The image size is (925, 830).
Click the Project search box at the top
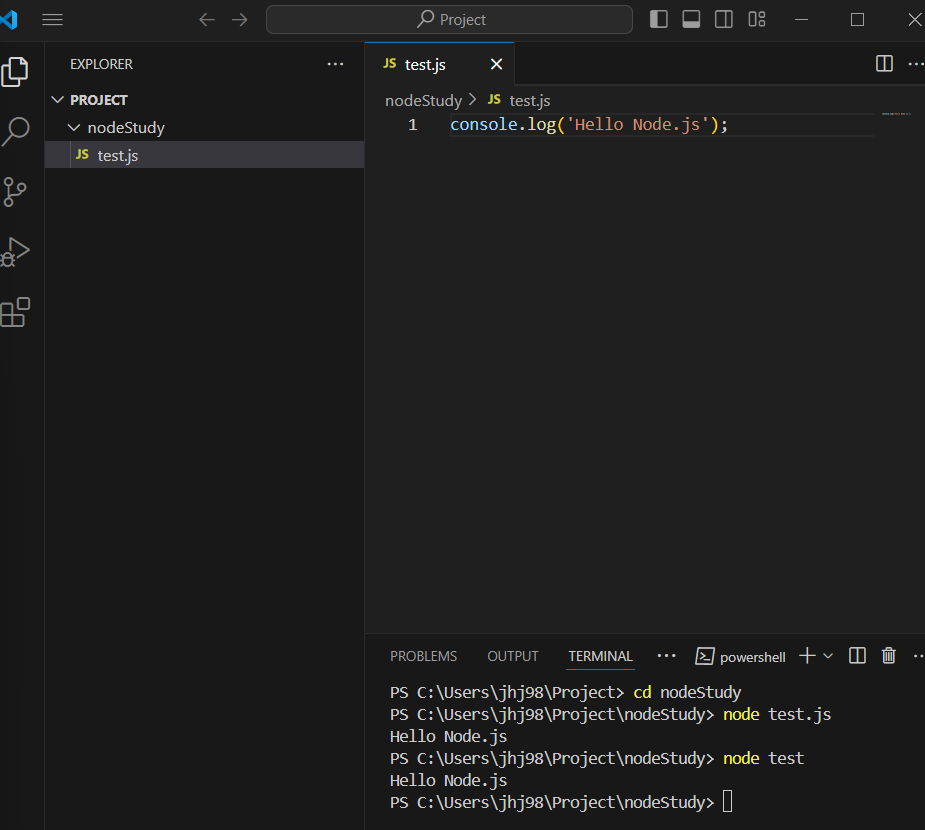[448, 19]
